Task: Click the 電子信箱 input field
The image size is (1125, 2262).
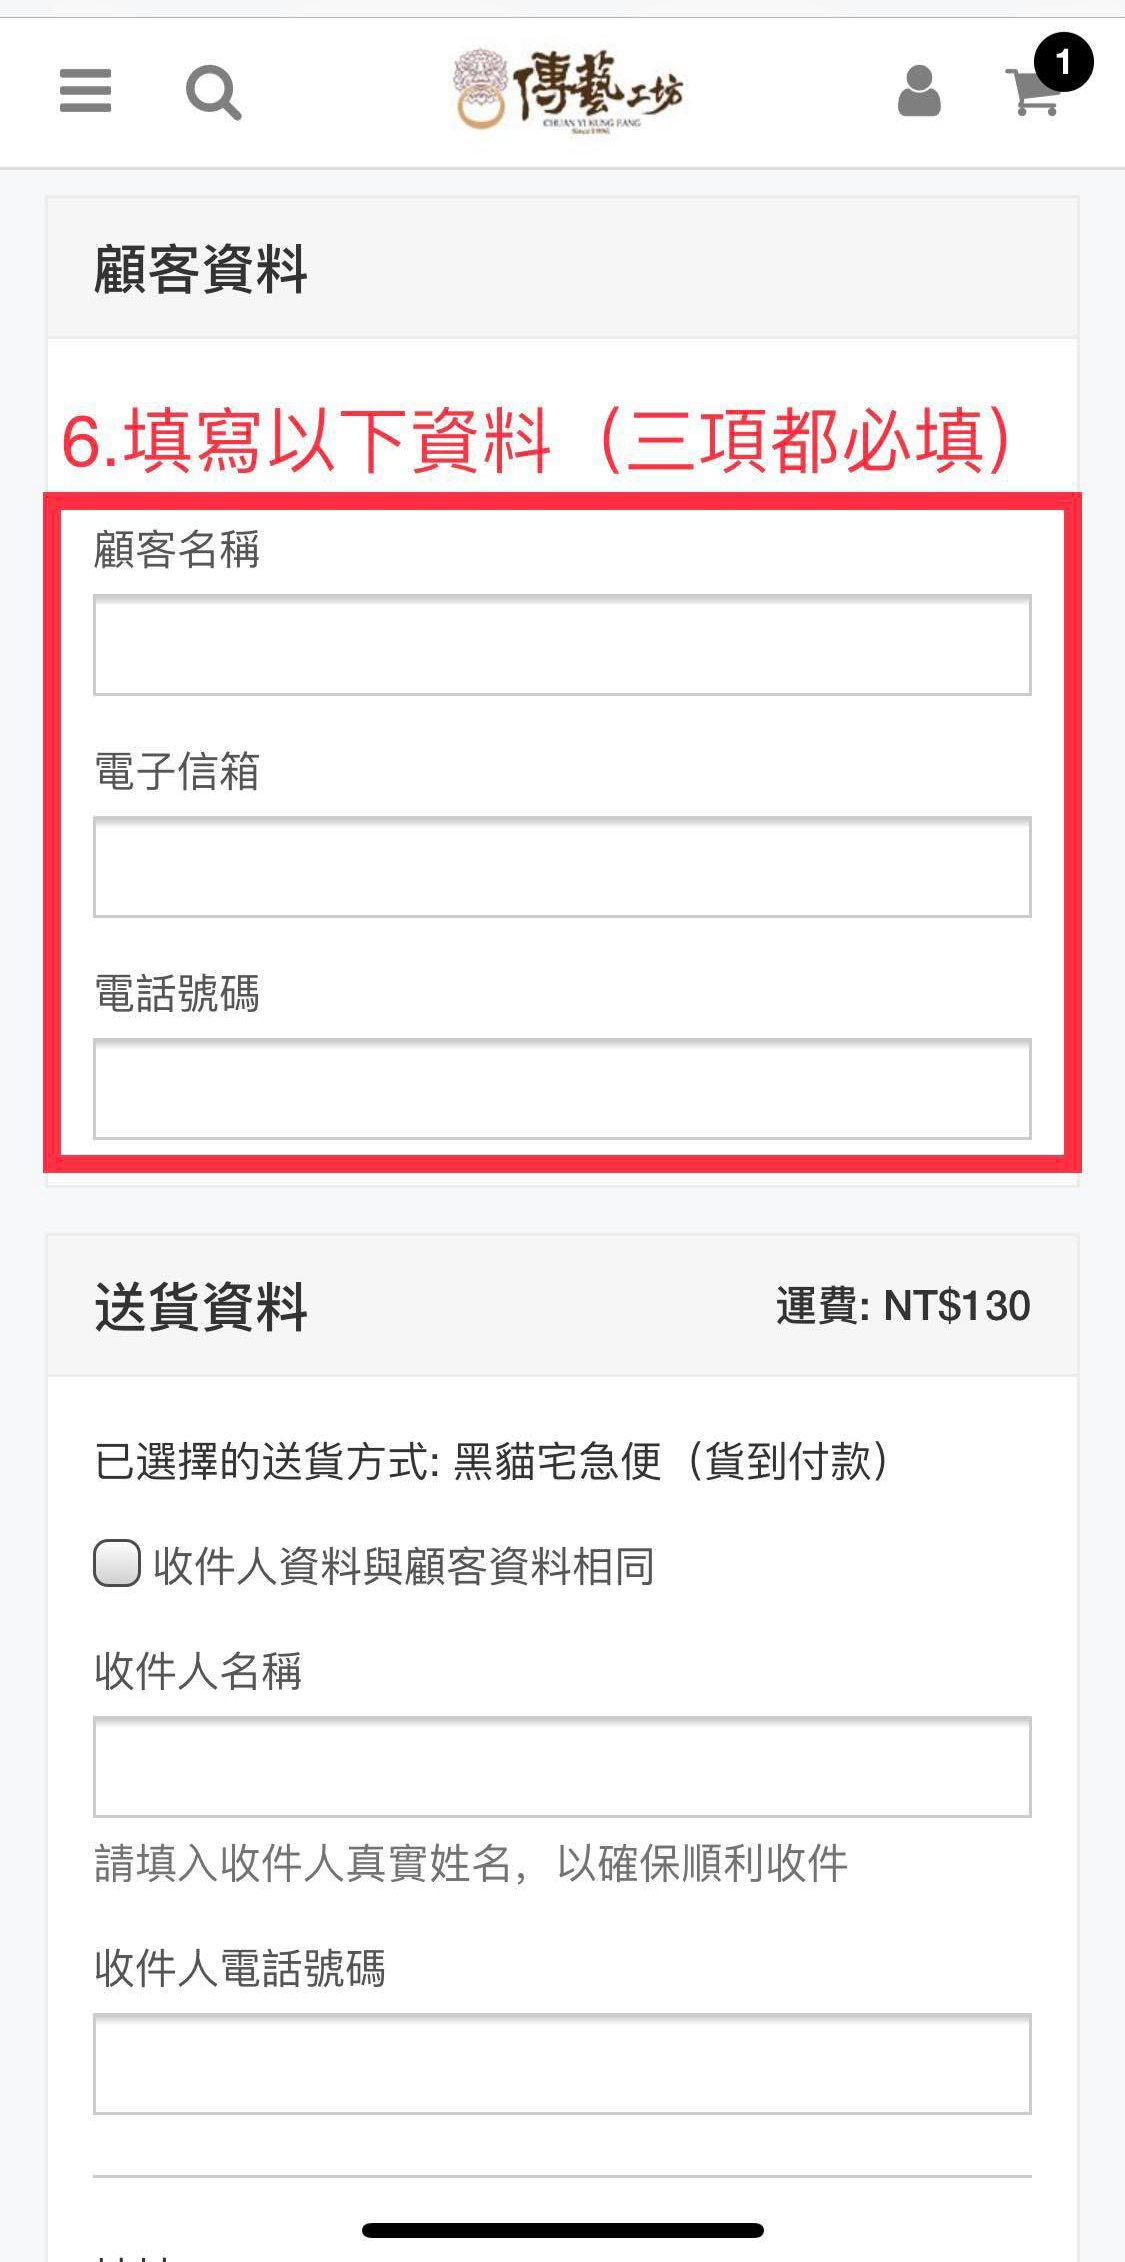Action: point(562,867)
